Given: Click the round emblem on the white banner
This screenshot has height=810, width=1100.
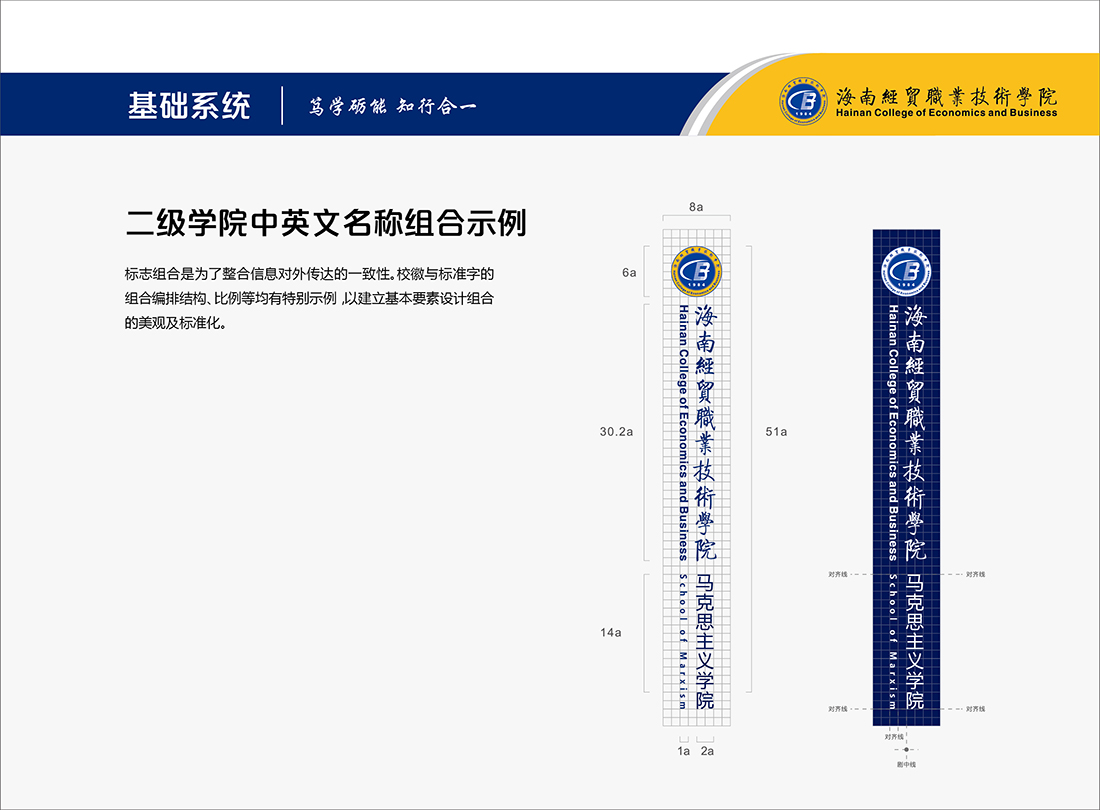Looking at the screenshot, I should pyautogui.click(x=696, y=270).
